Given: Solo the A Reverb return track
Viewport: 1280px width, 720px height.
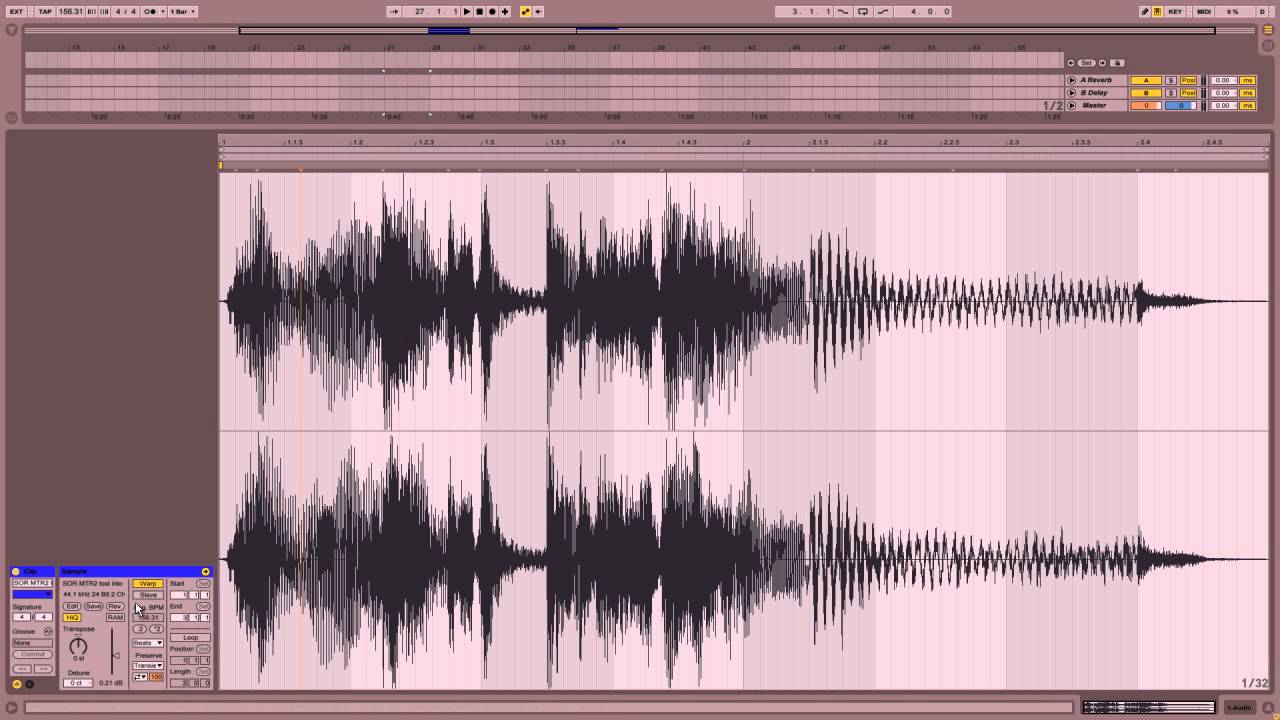Looking at the screenshot, I should tap(1171, 80).
